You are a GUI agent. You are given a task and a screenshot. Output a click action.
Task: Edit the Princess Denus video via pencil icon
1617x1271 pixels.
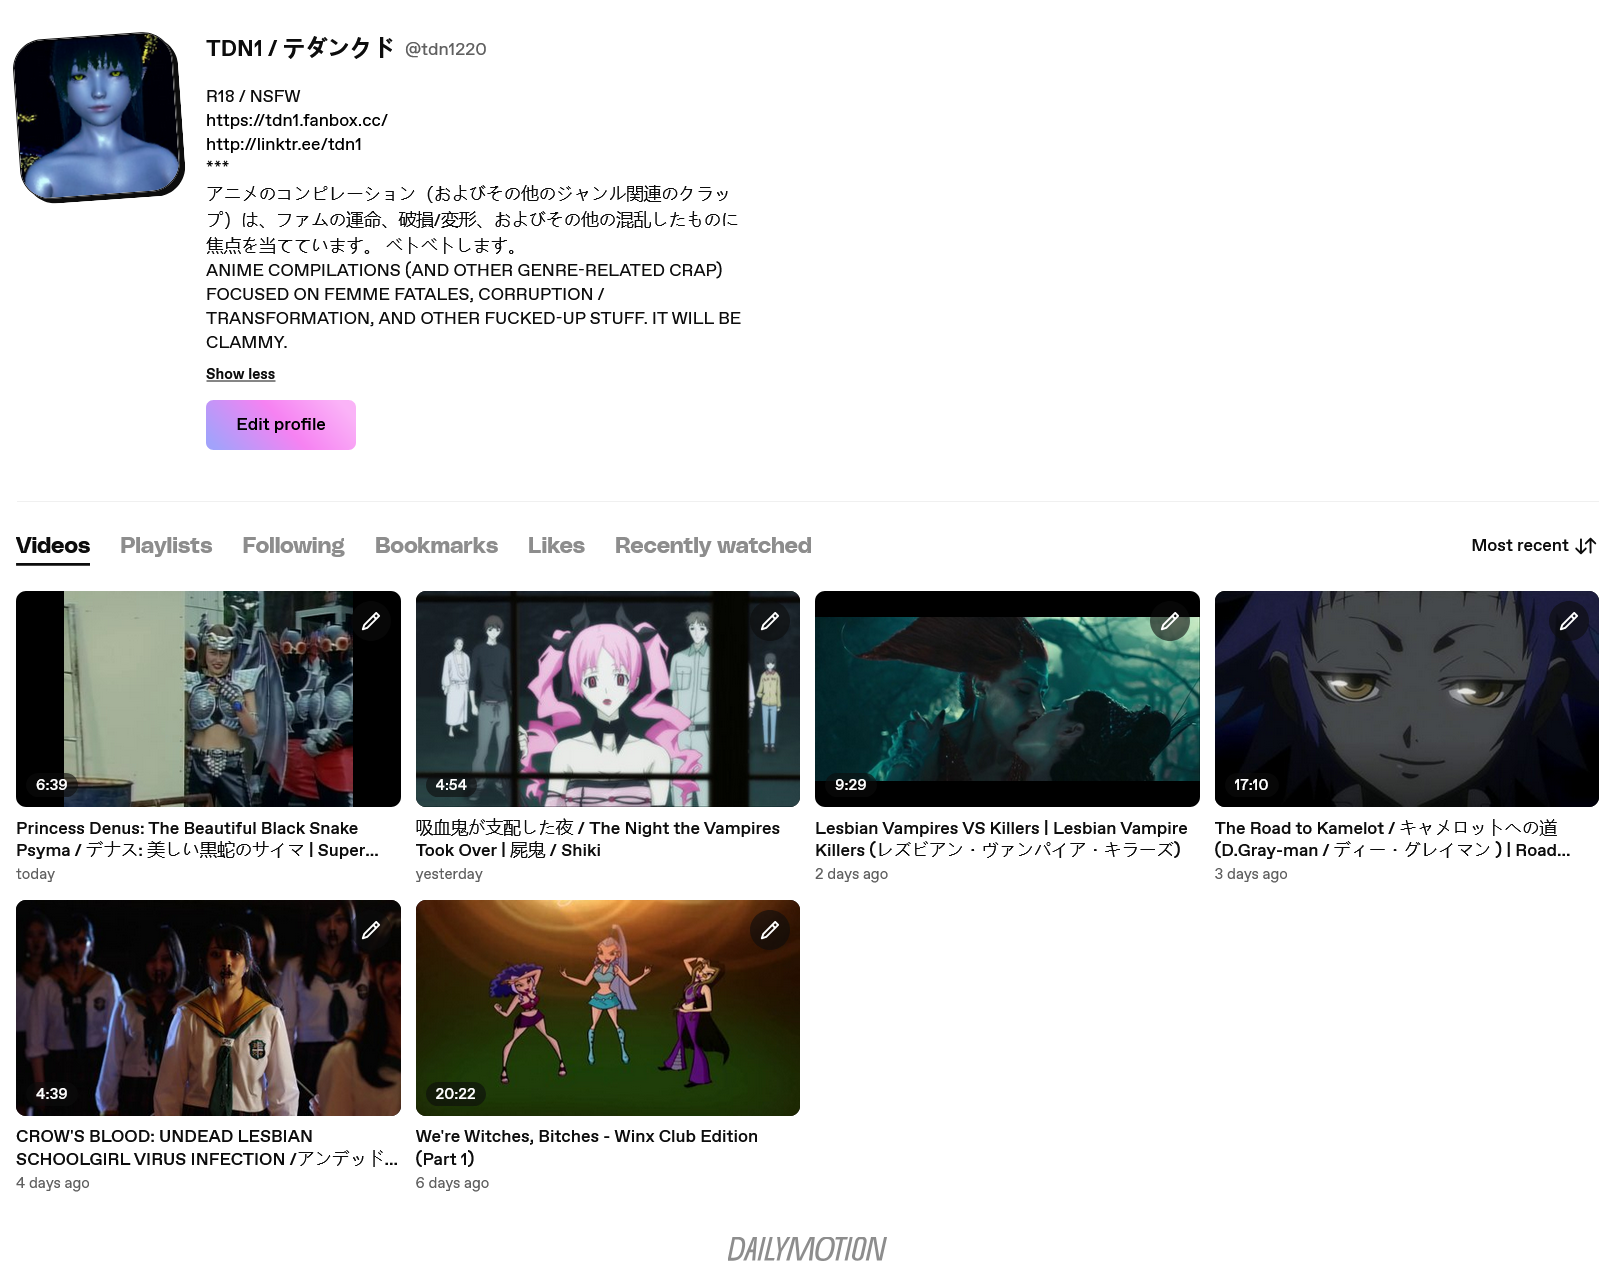pos(370,621)
